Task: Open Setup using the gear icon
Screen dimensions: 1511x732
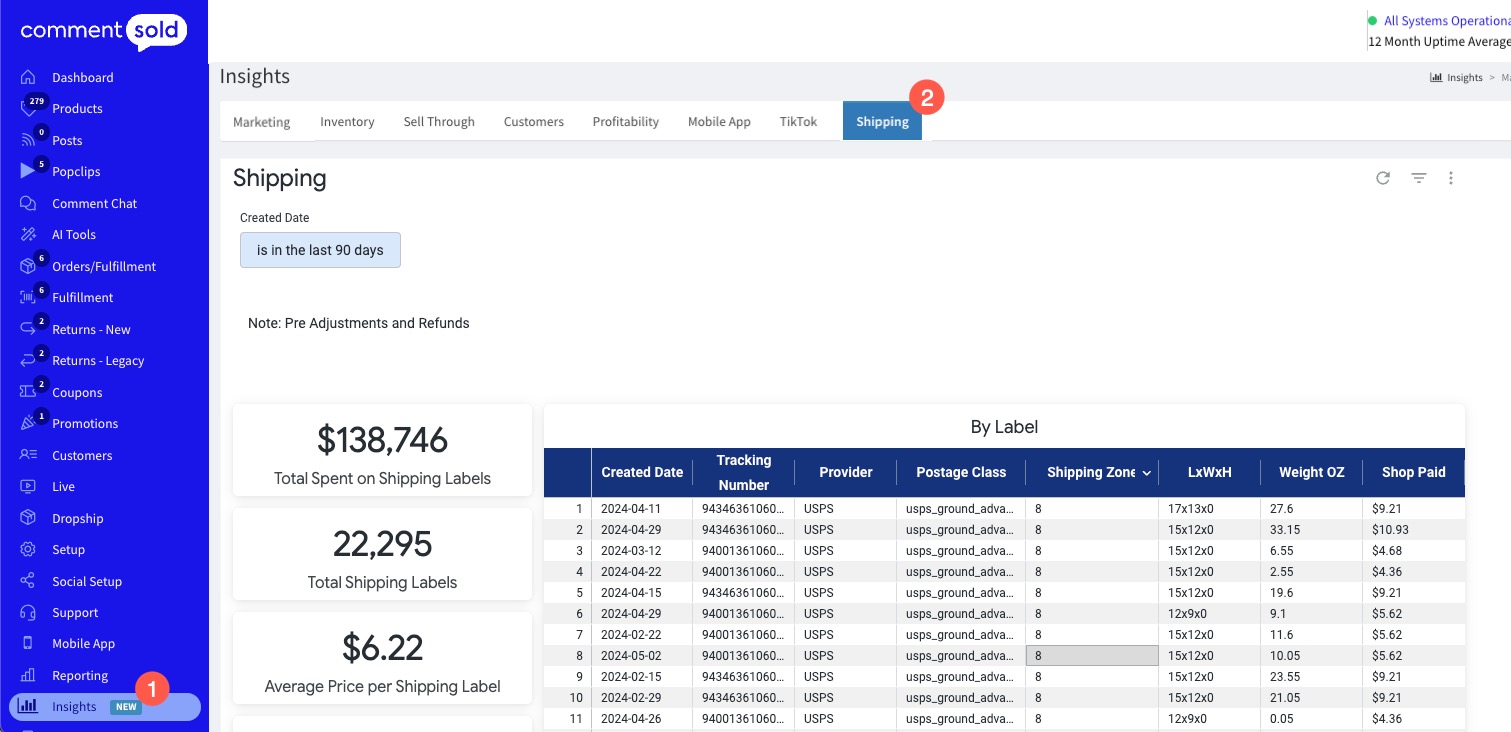Action: (28, 549)
